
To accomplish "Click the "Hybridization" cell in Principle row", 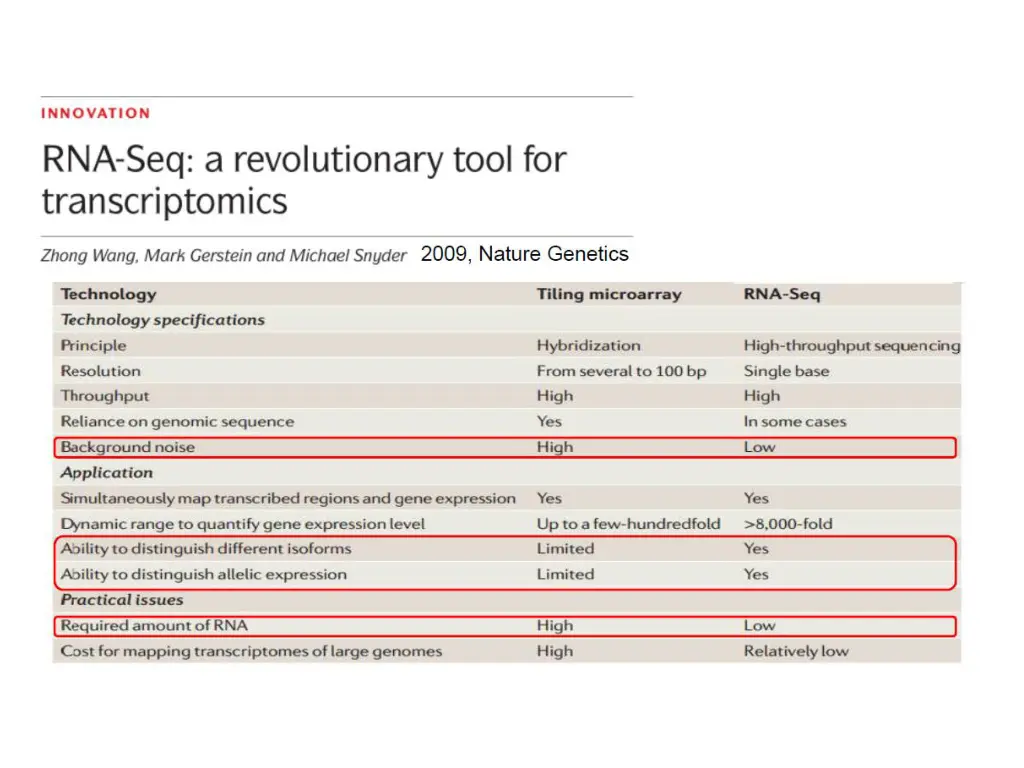I will pos(588,345).
